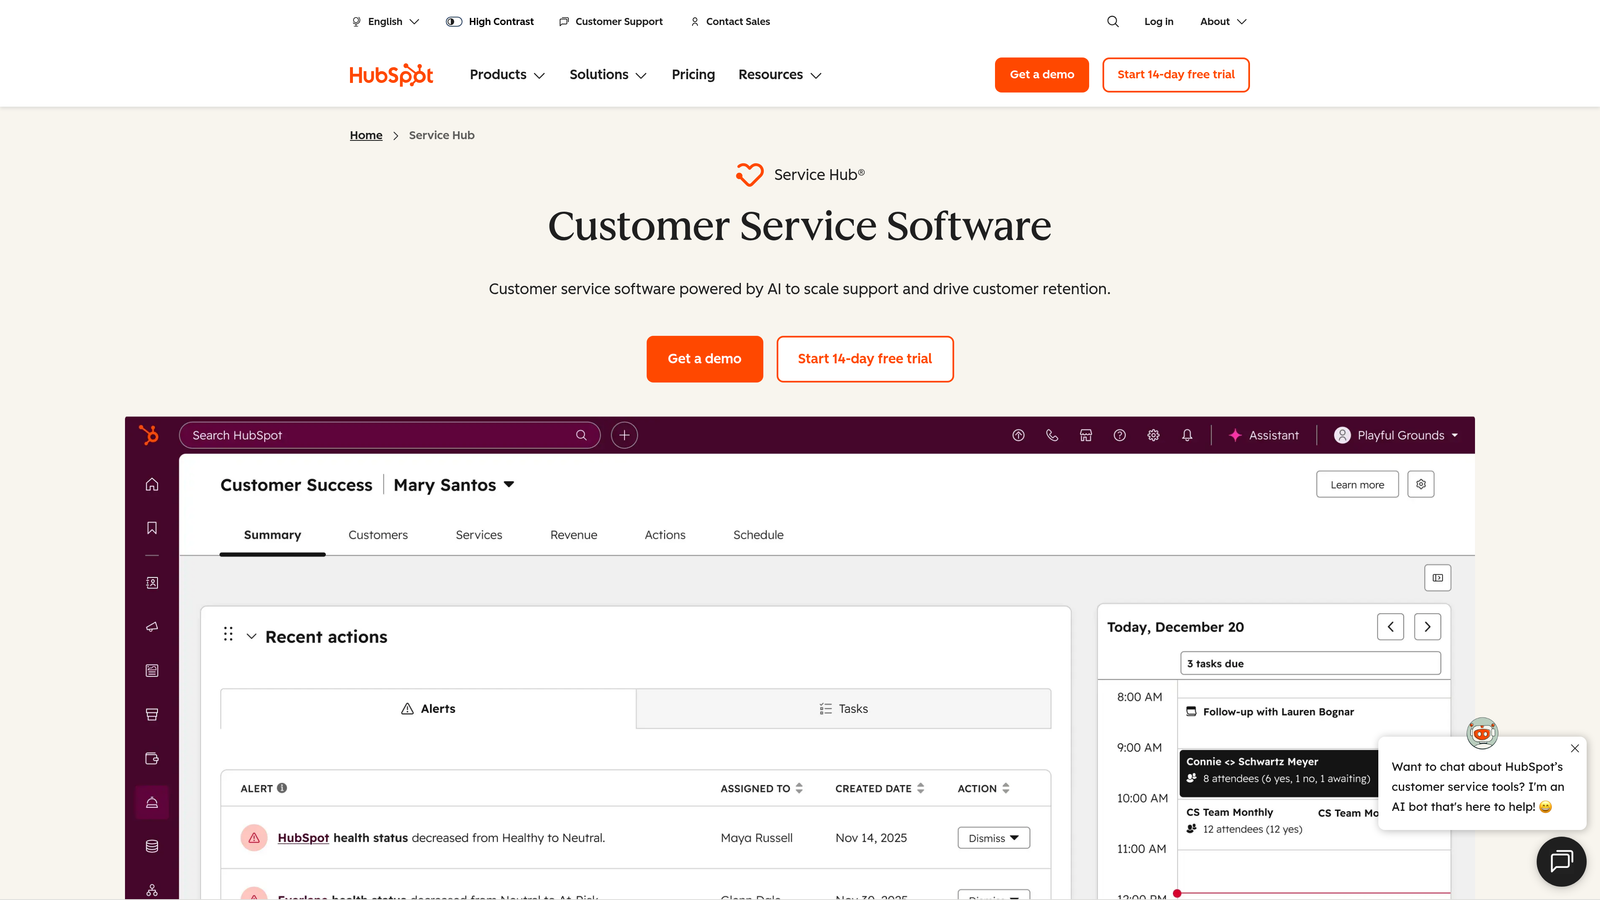Click the help question-mark icon
The image size is (1600, 900).
[x=1119, y=435]
